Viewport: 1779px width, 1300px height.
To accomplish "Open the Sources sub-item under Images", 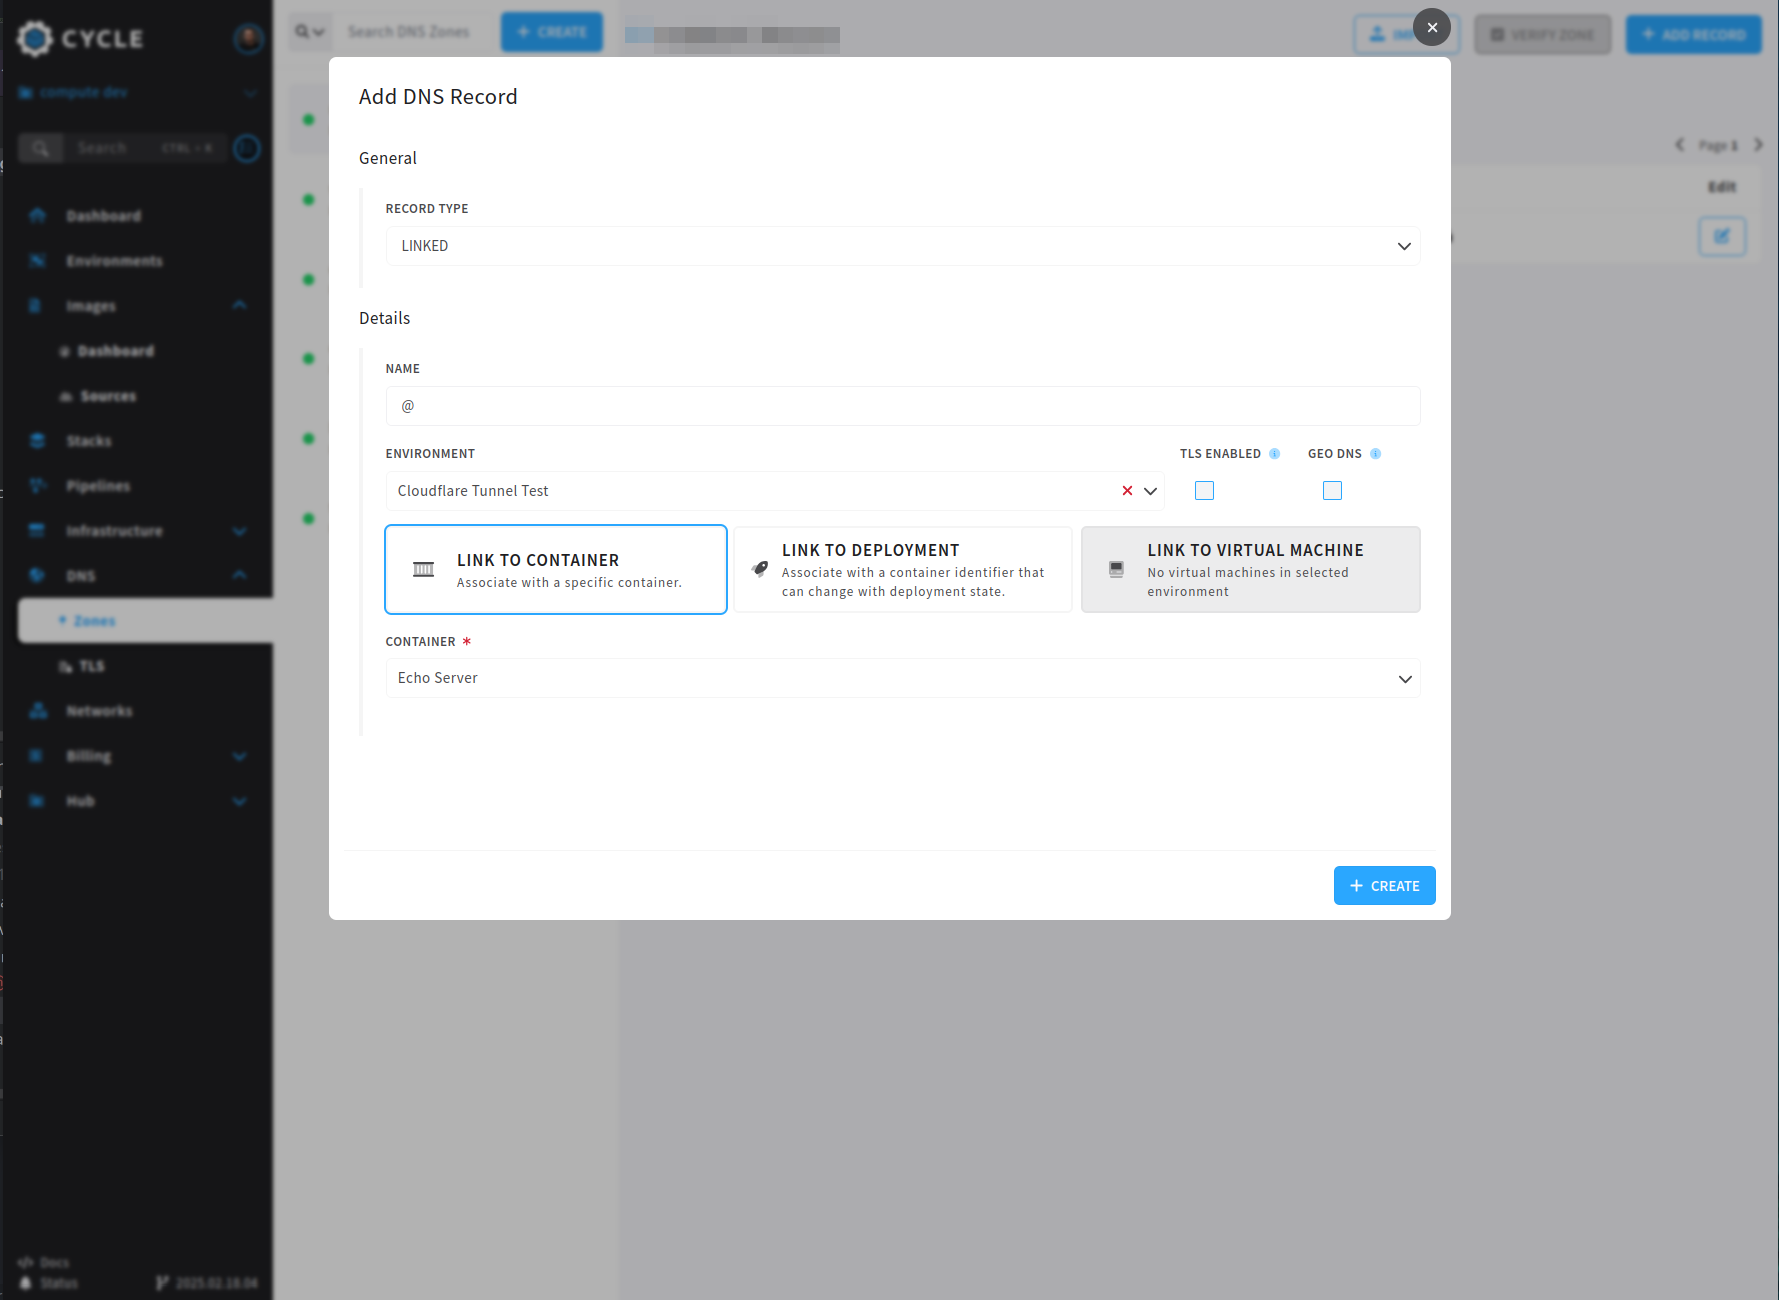I will pos(108,396).
